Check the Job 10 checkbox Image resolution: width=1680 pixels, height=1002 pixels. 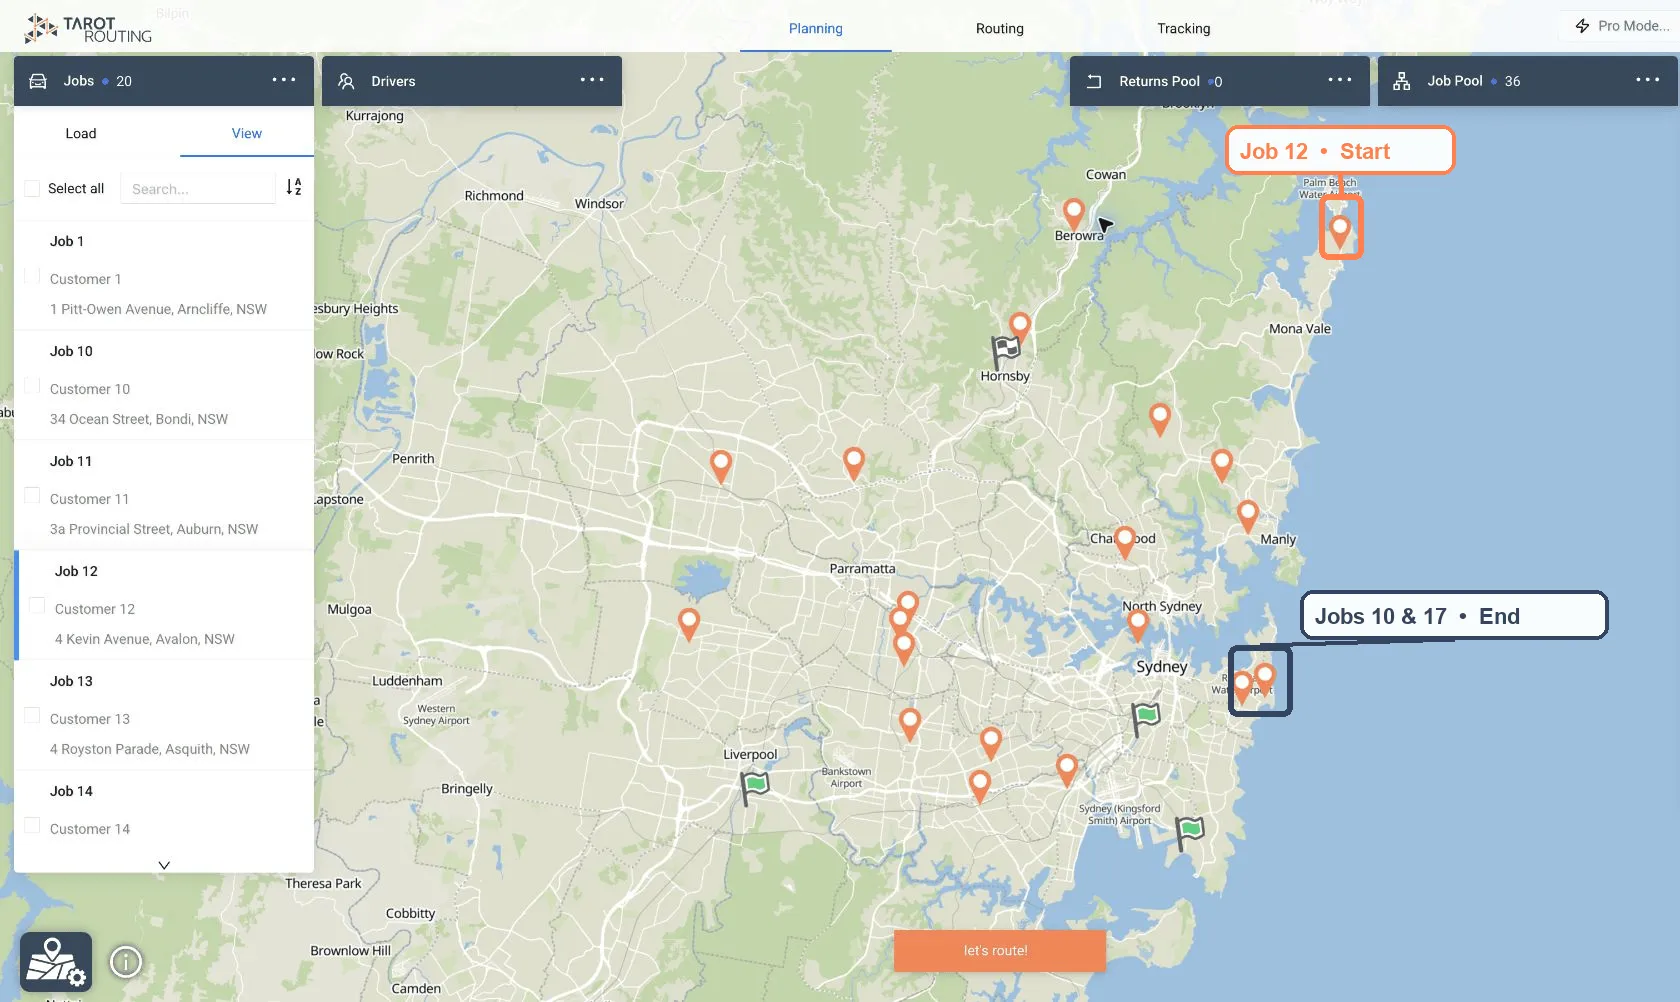pyautogui.click(x=32, y=385)
